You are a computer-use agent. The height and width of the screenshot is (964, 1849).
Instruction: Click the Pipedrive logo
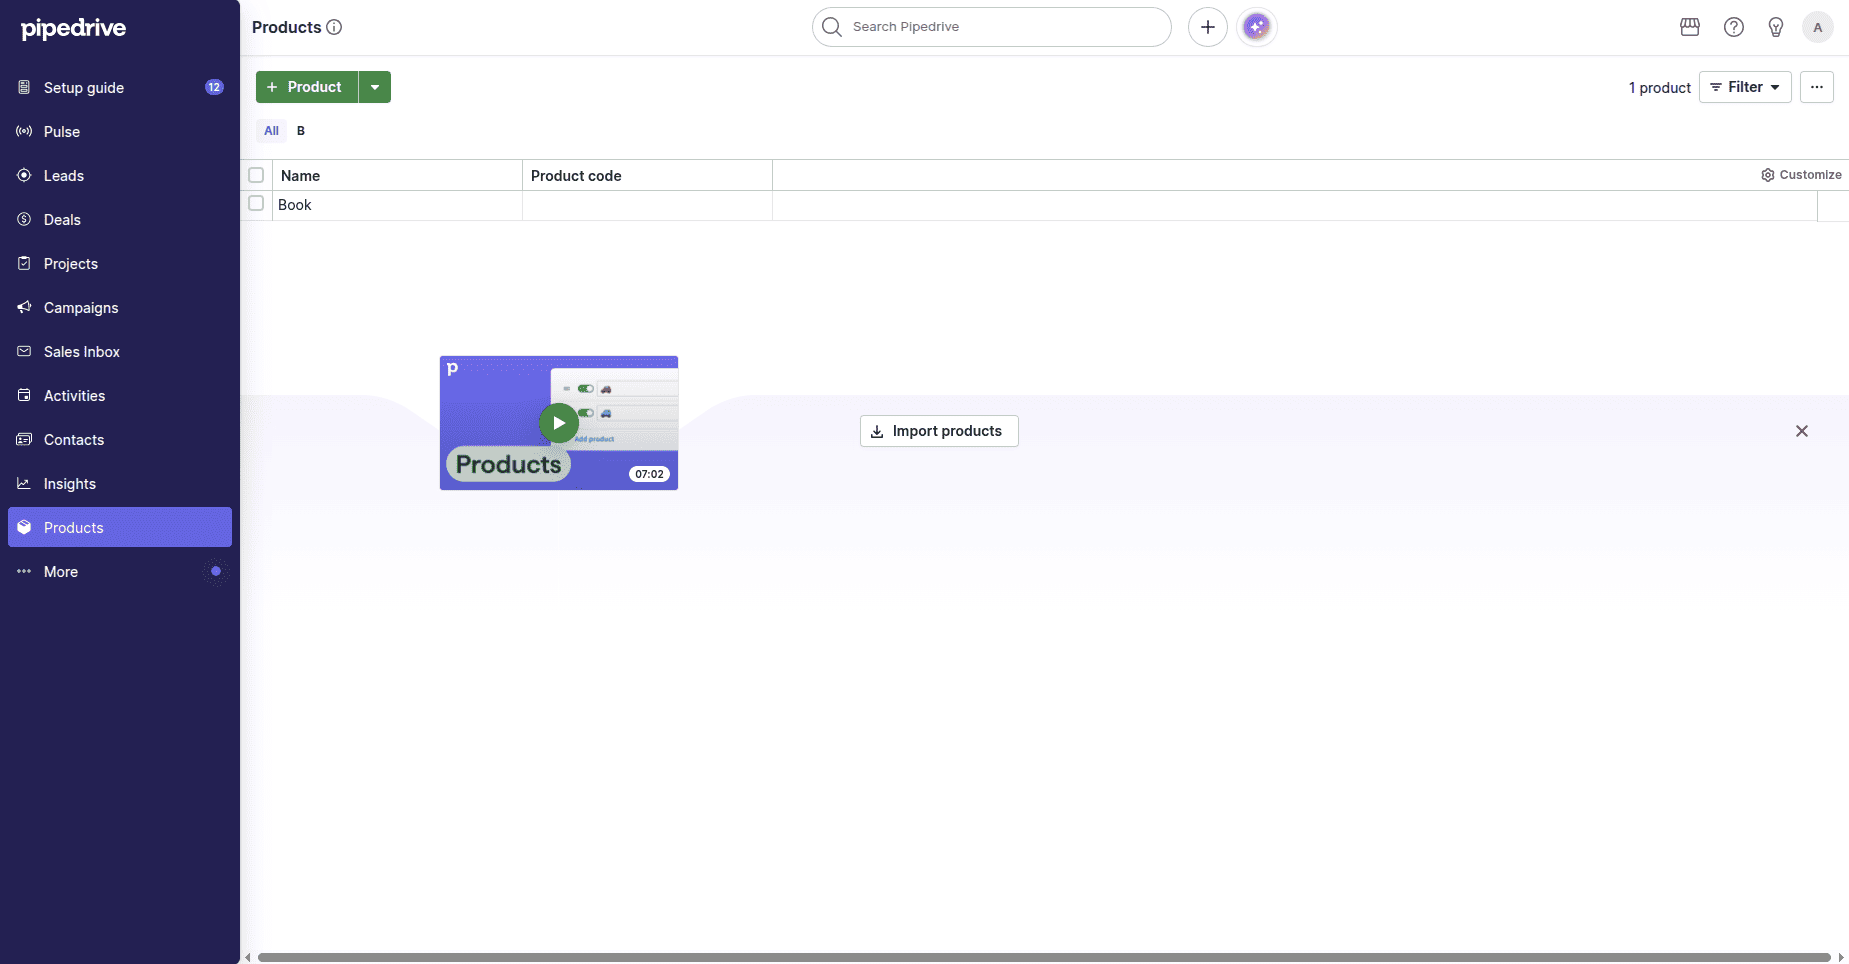tap(73, 28)
